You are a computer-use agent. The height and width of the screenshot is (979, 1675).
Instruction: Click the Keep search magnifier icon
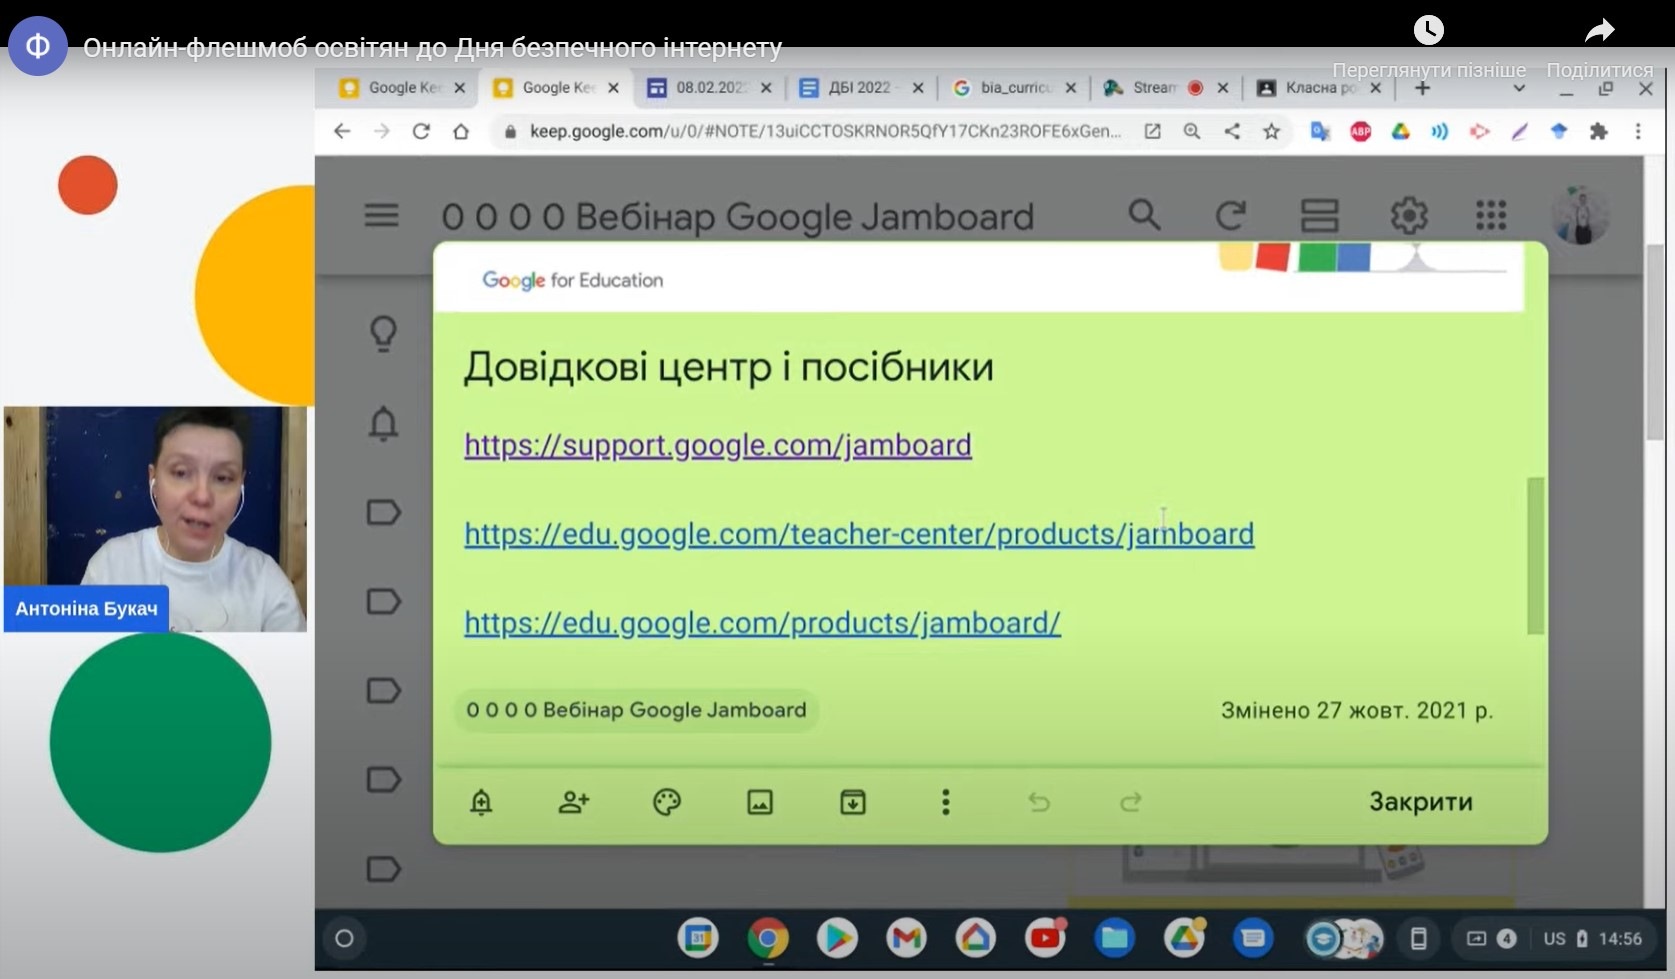click(1144, 215)
